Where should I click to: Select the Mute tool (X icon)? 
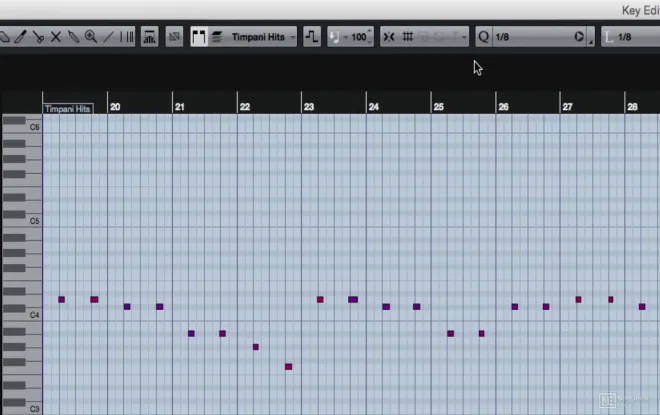click(x=56, y=37)
